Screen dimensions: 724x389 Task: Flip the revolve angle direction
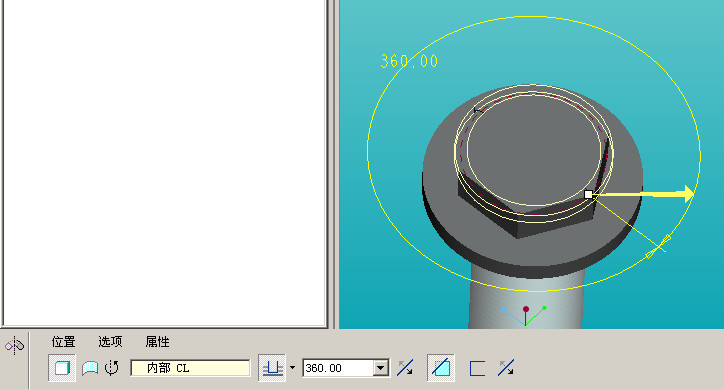pyautogui.click(x=405, y=368)
